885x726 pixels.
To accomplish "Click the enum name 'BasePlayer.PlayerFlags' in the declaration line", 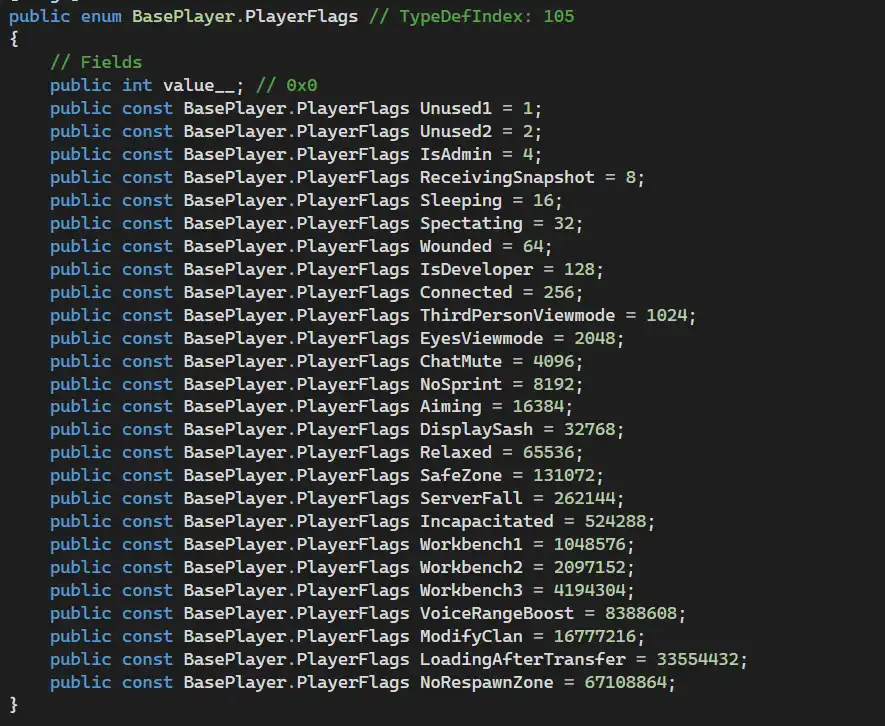I will (x=245, y=16).
